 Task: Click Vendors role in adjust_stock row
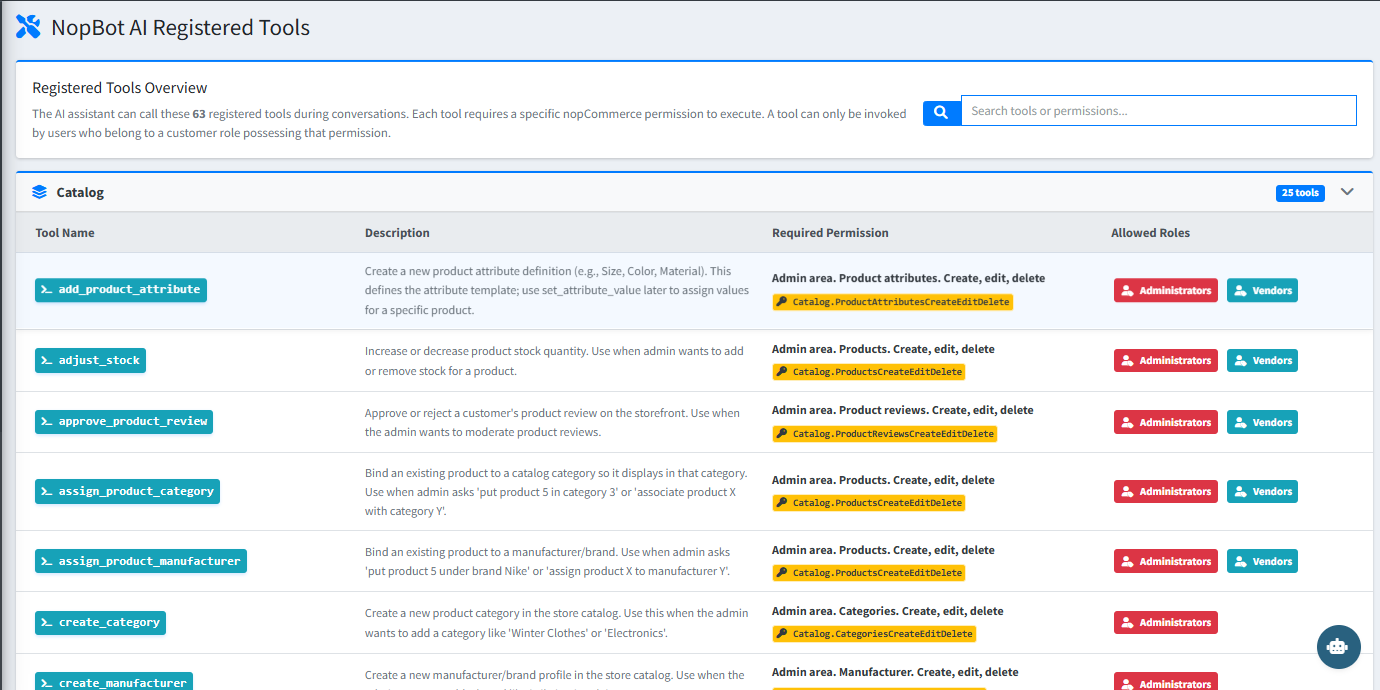coord(1262,360)
